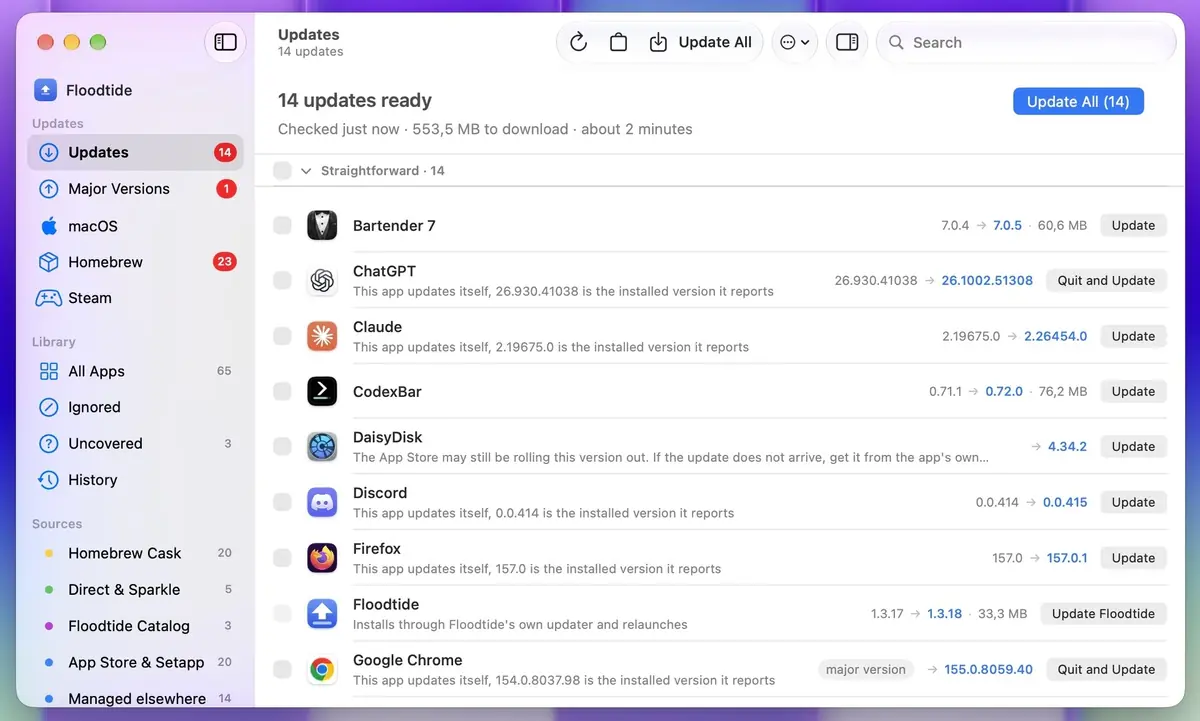Collapse the Straightforward group chevron
Screen dimensions: 1200x721
coord(306,171)
